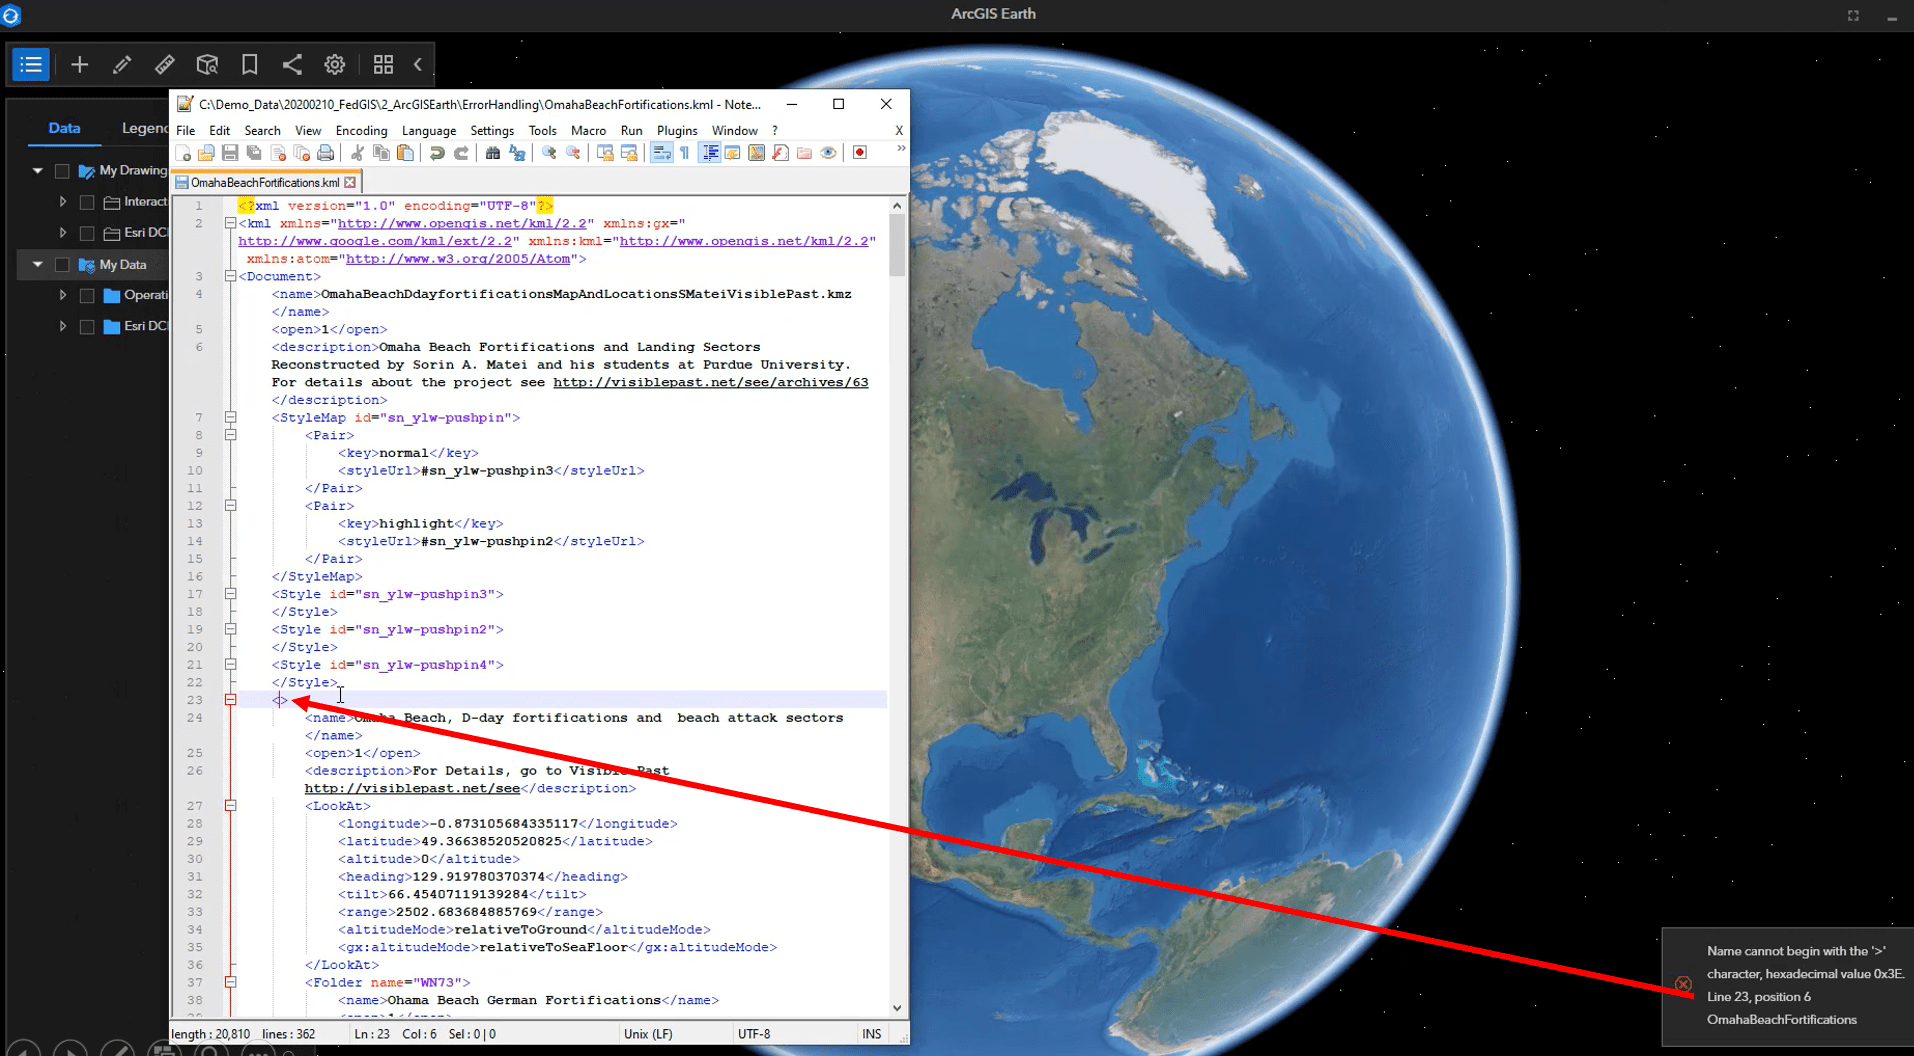Screen dimensions: 1914x1056
Task: Toggle checkbox for Esri DC folder under My Data
Action: (87, 326)
